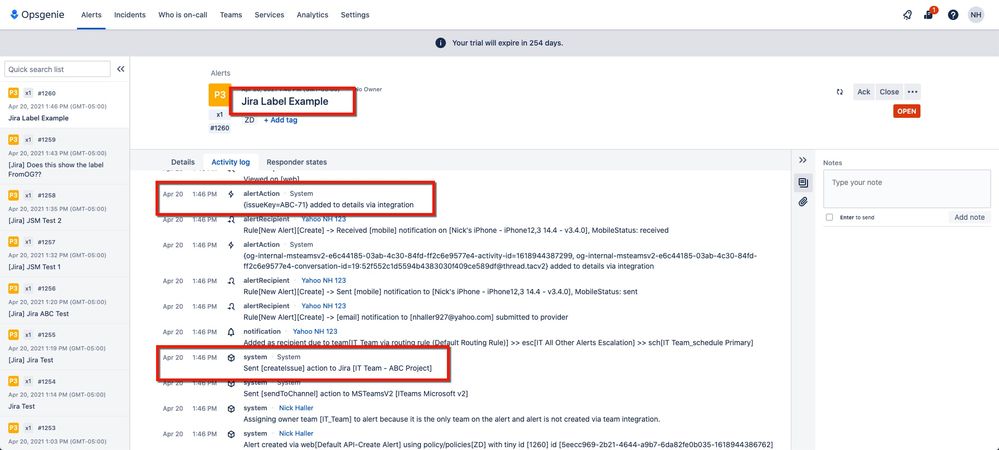Open the notifications gift icon with badge
The image size is (999, 450).
coord(929,15)
